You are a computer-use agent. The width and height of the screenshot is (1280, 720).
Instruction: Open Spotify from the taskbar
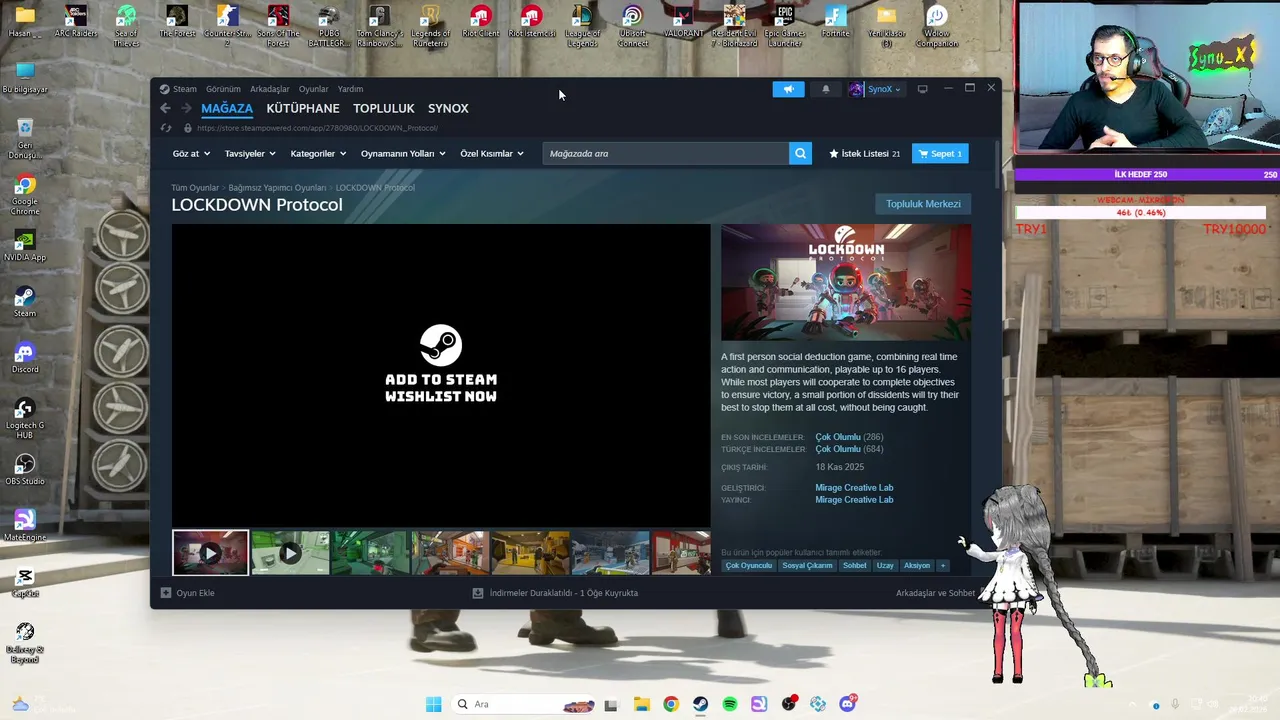(x=730, y=704)
